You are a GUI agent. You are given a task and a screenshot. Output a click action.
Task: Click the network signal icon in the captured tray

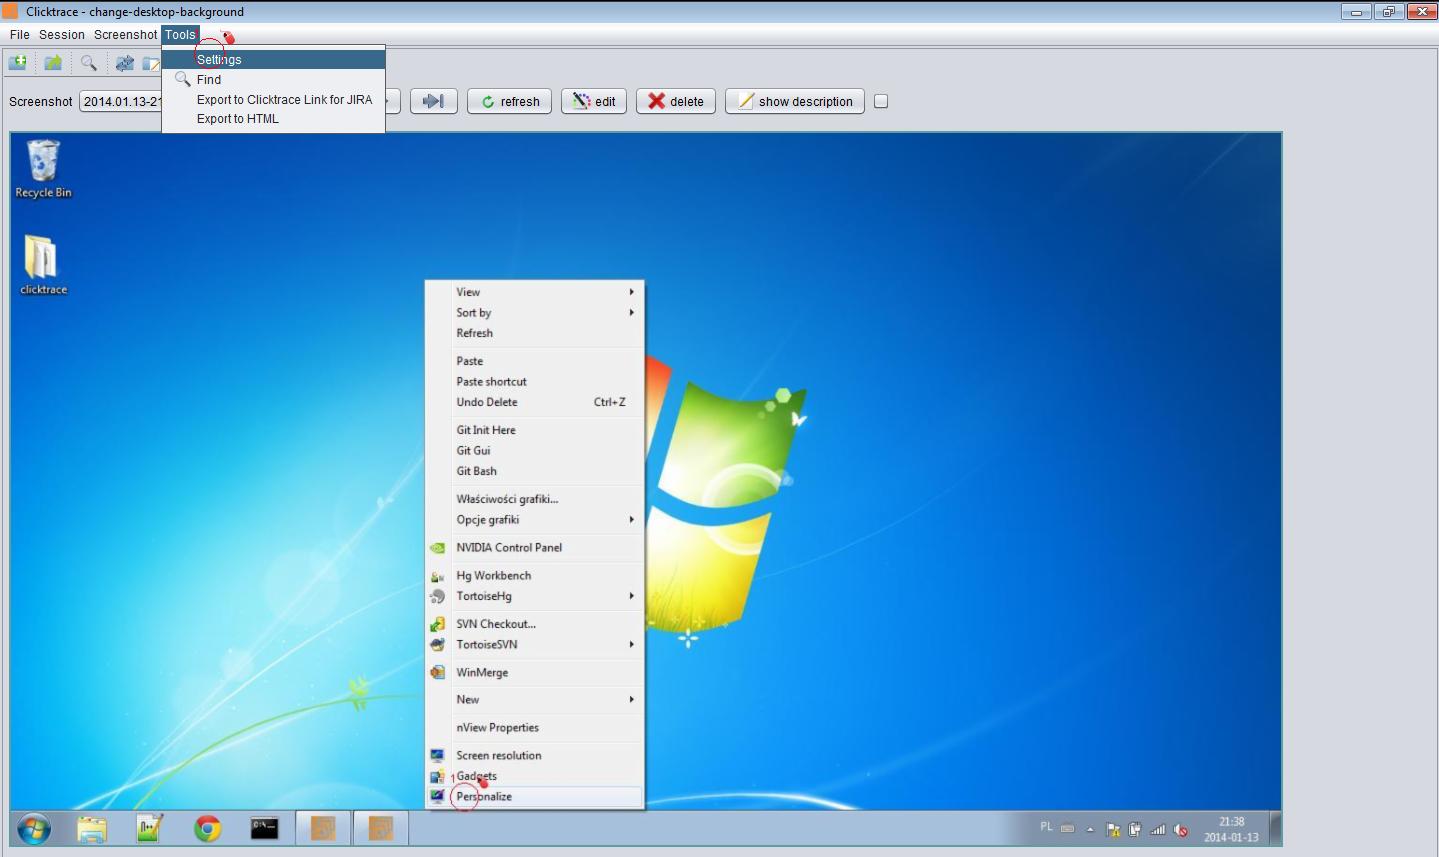1158,829
